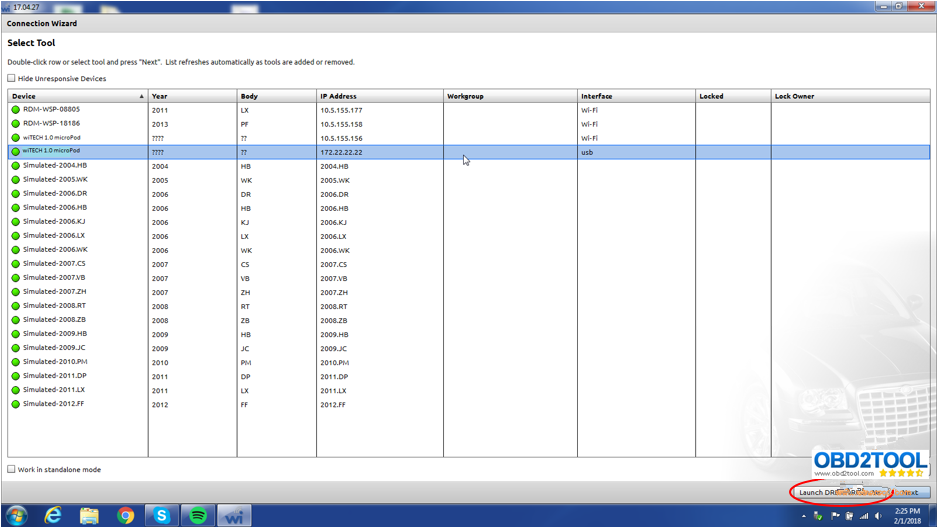Viewport: 938px width, 528px height.
Task: Click the IP Address column header
Action: (378, 96)
